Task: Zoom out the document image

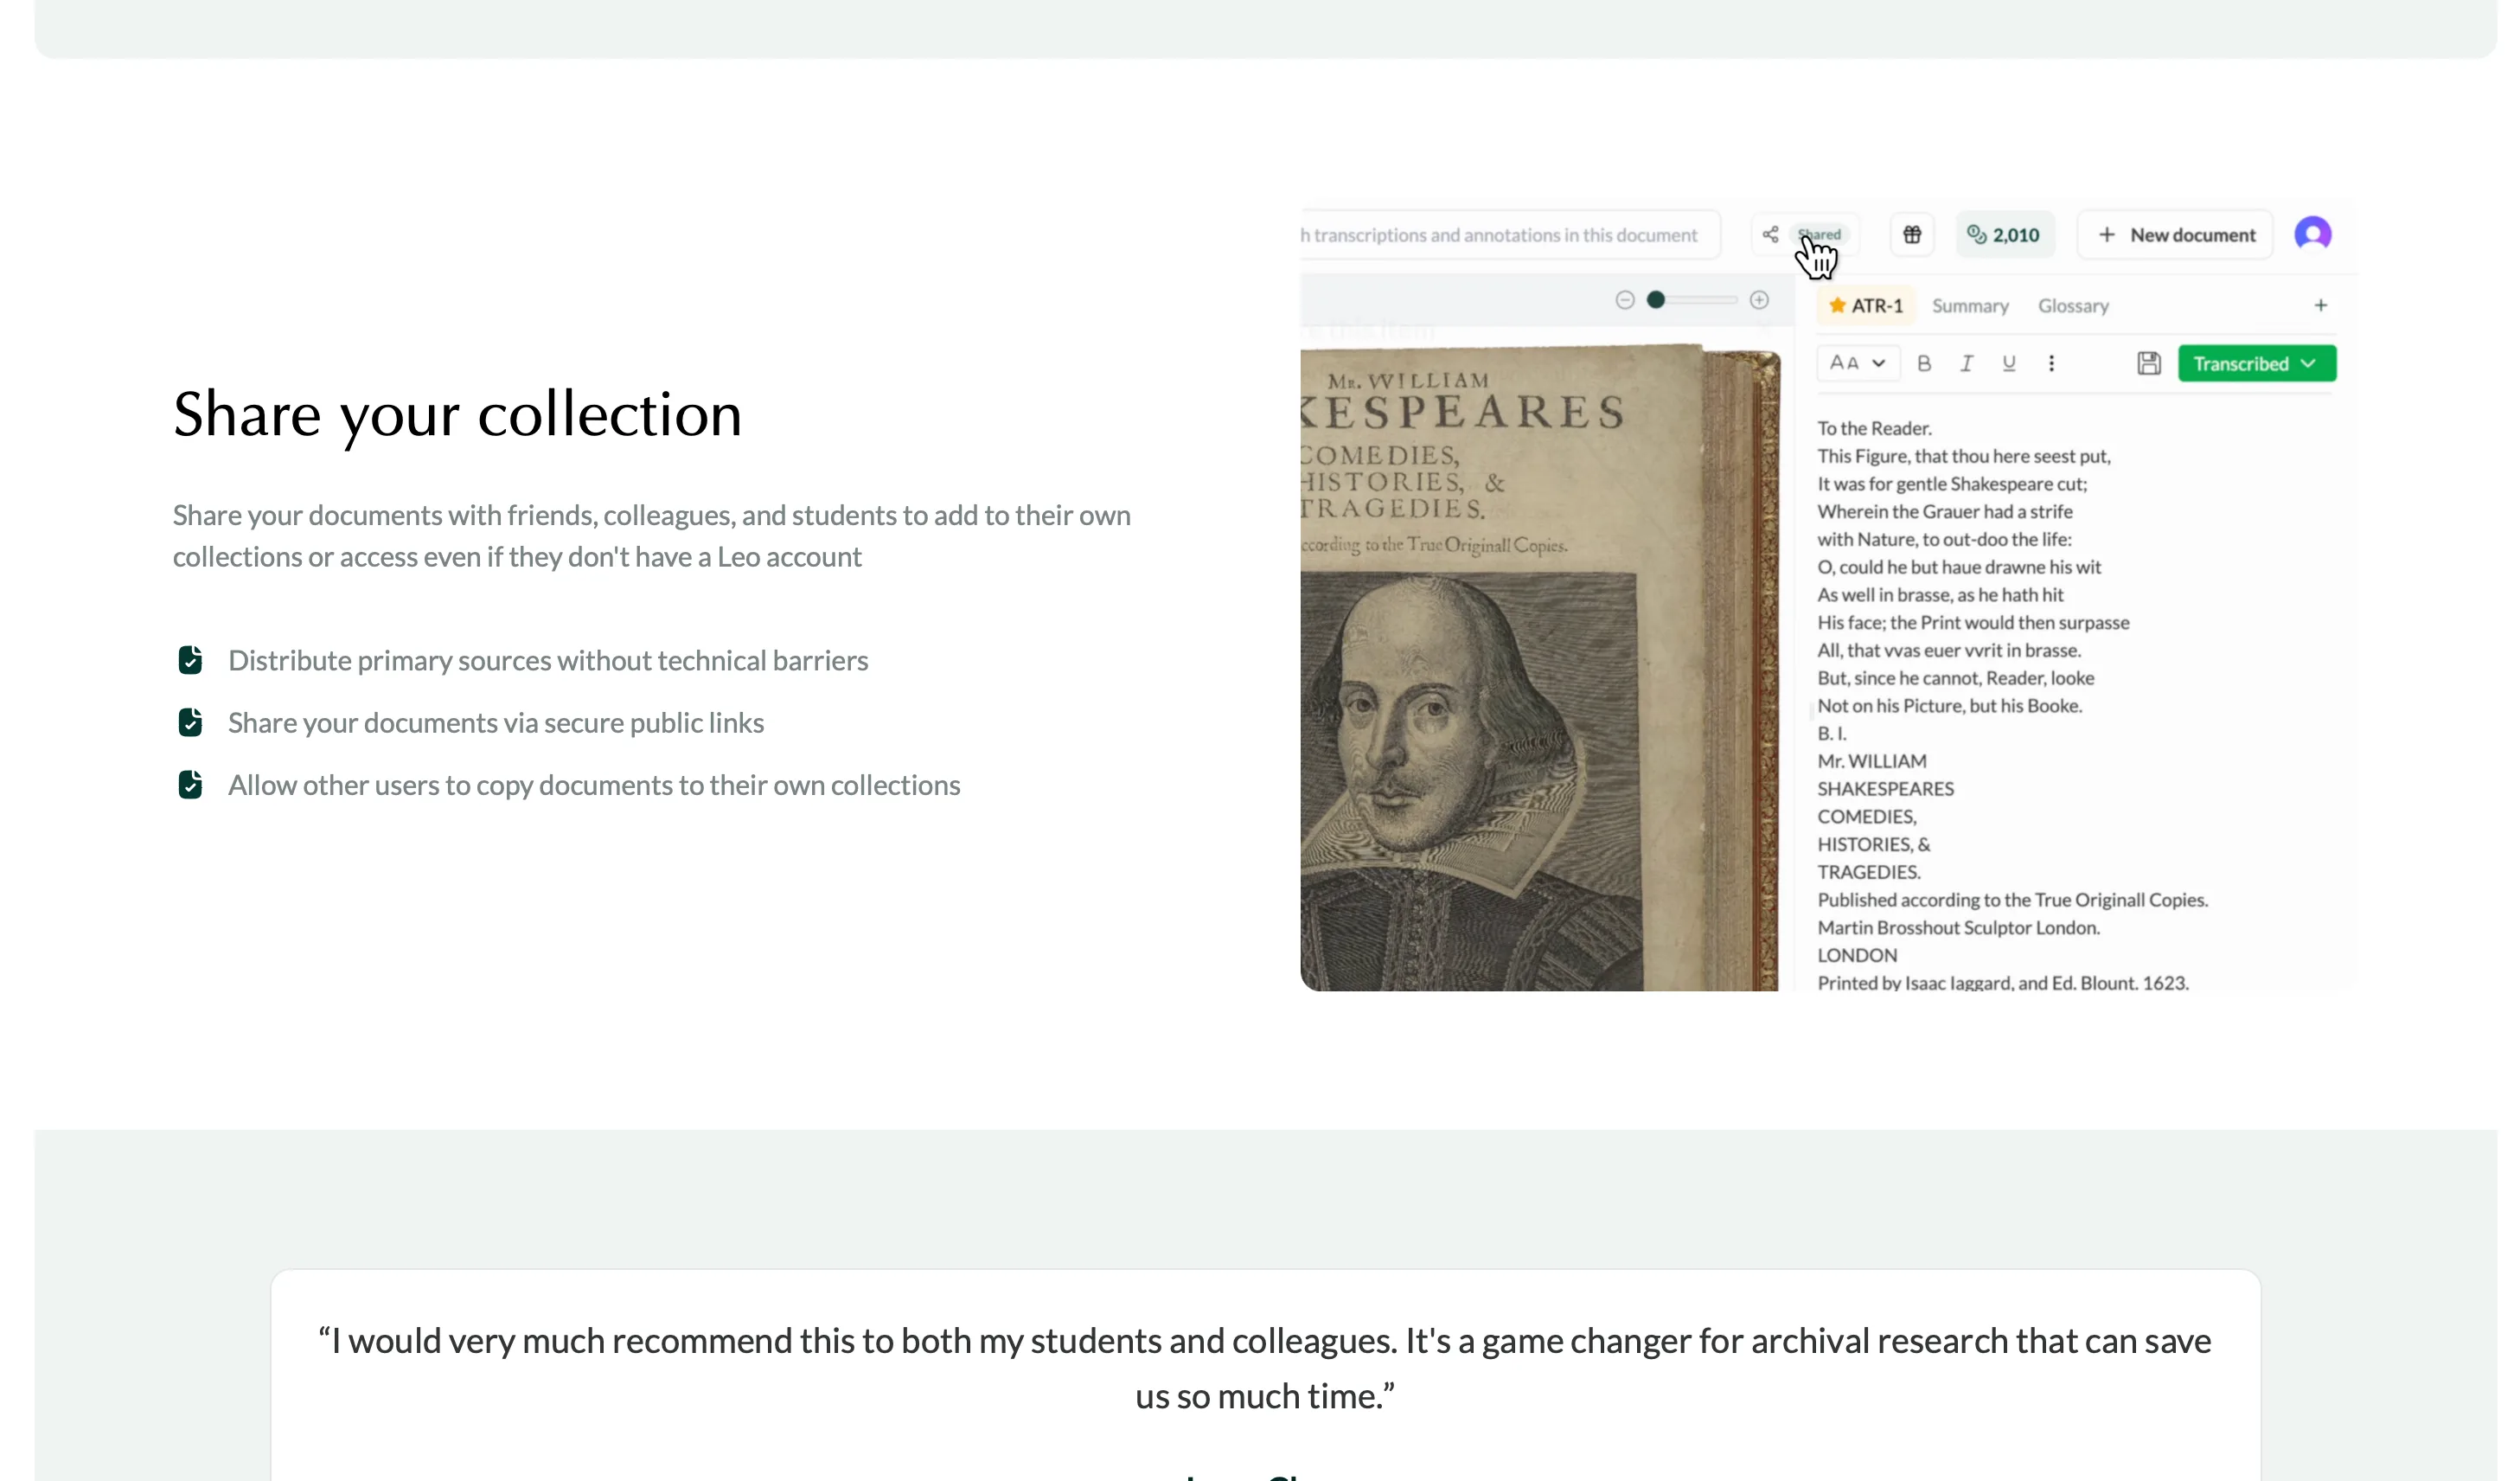Action: [x=1625, y=300]
